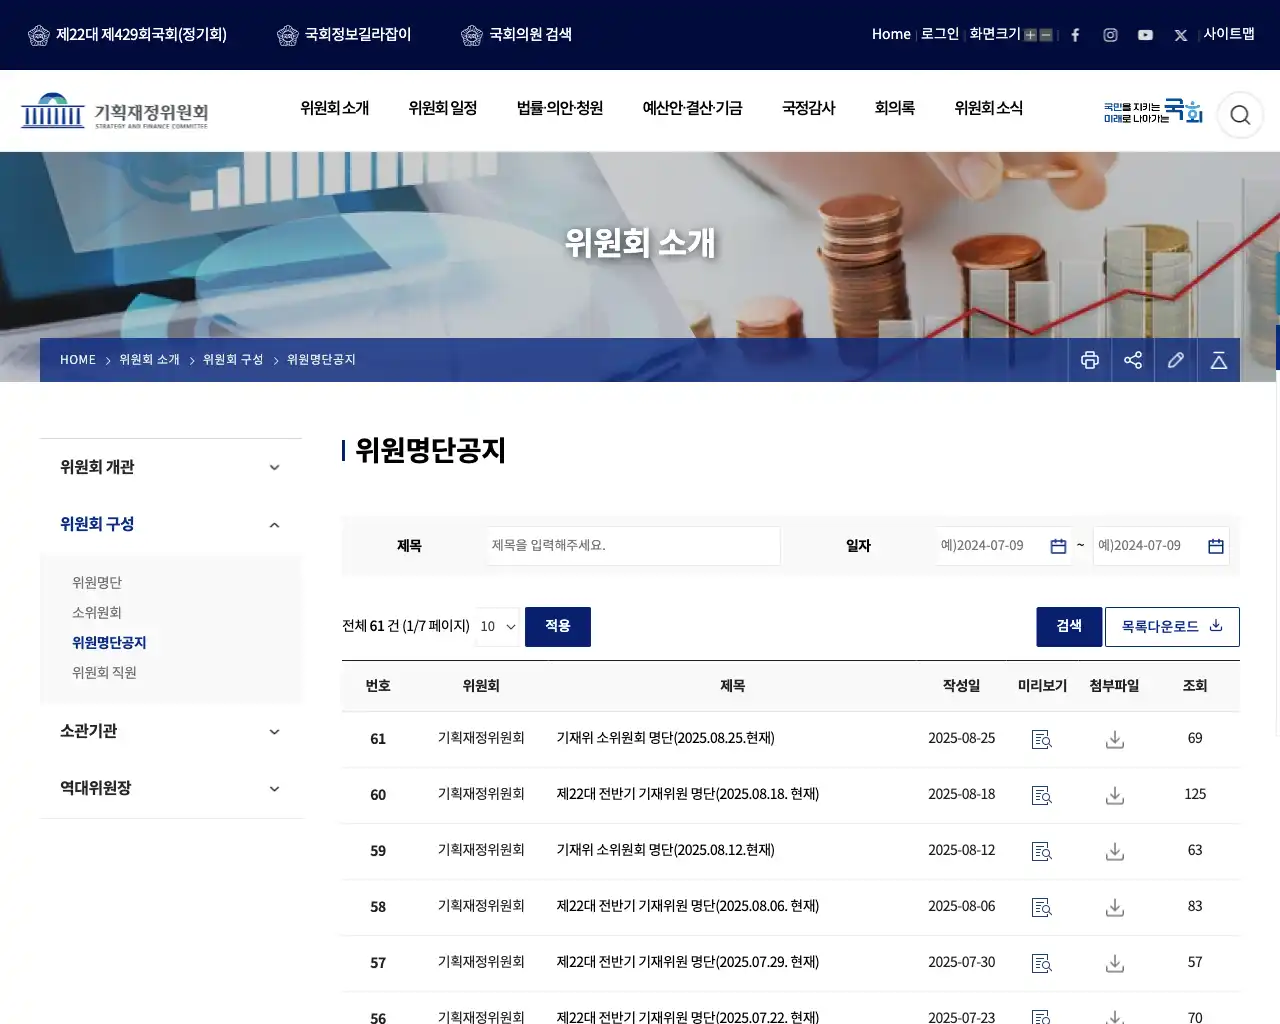
Task: Open 위원회 소개 main menu
Action: pyautogui.click(x=335, y=108)
